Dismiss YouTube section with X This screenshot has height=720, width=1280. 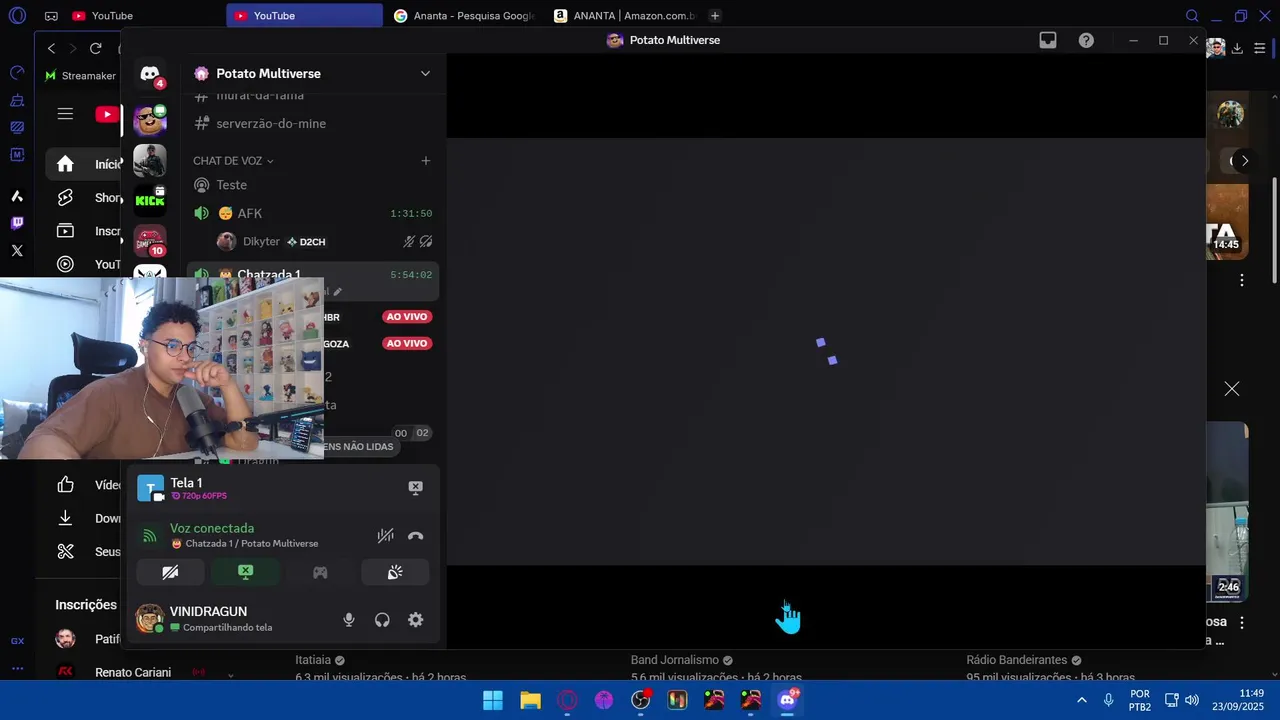tap(1232, 389)
